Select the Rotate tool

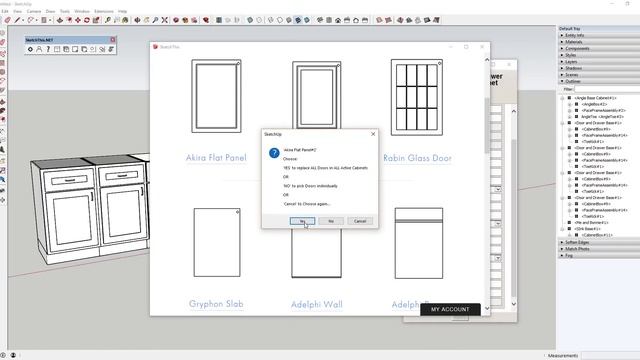tap(87, 20)
